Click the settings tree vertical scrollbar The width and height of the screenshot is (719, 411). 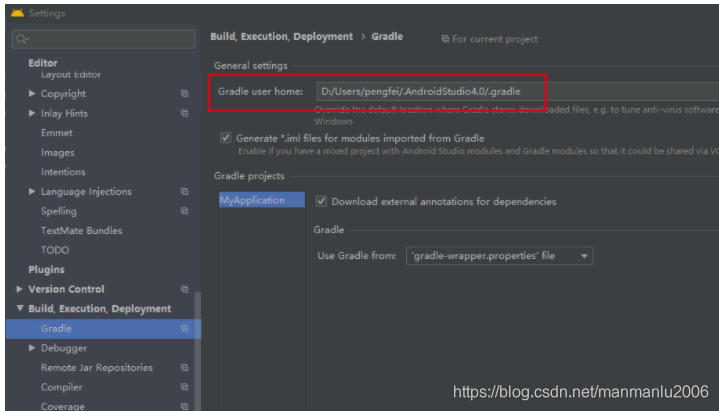click(x=198, y=349)
